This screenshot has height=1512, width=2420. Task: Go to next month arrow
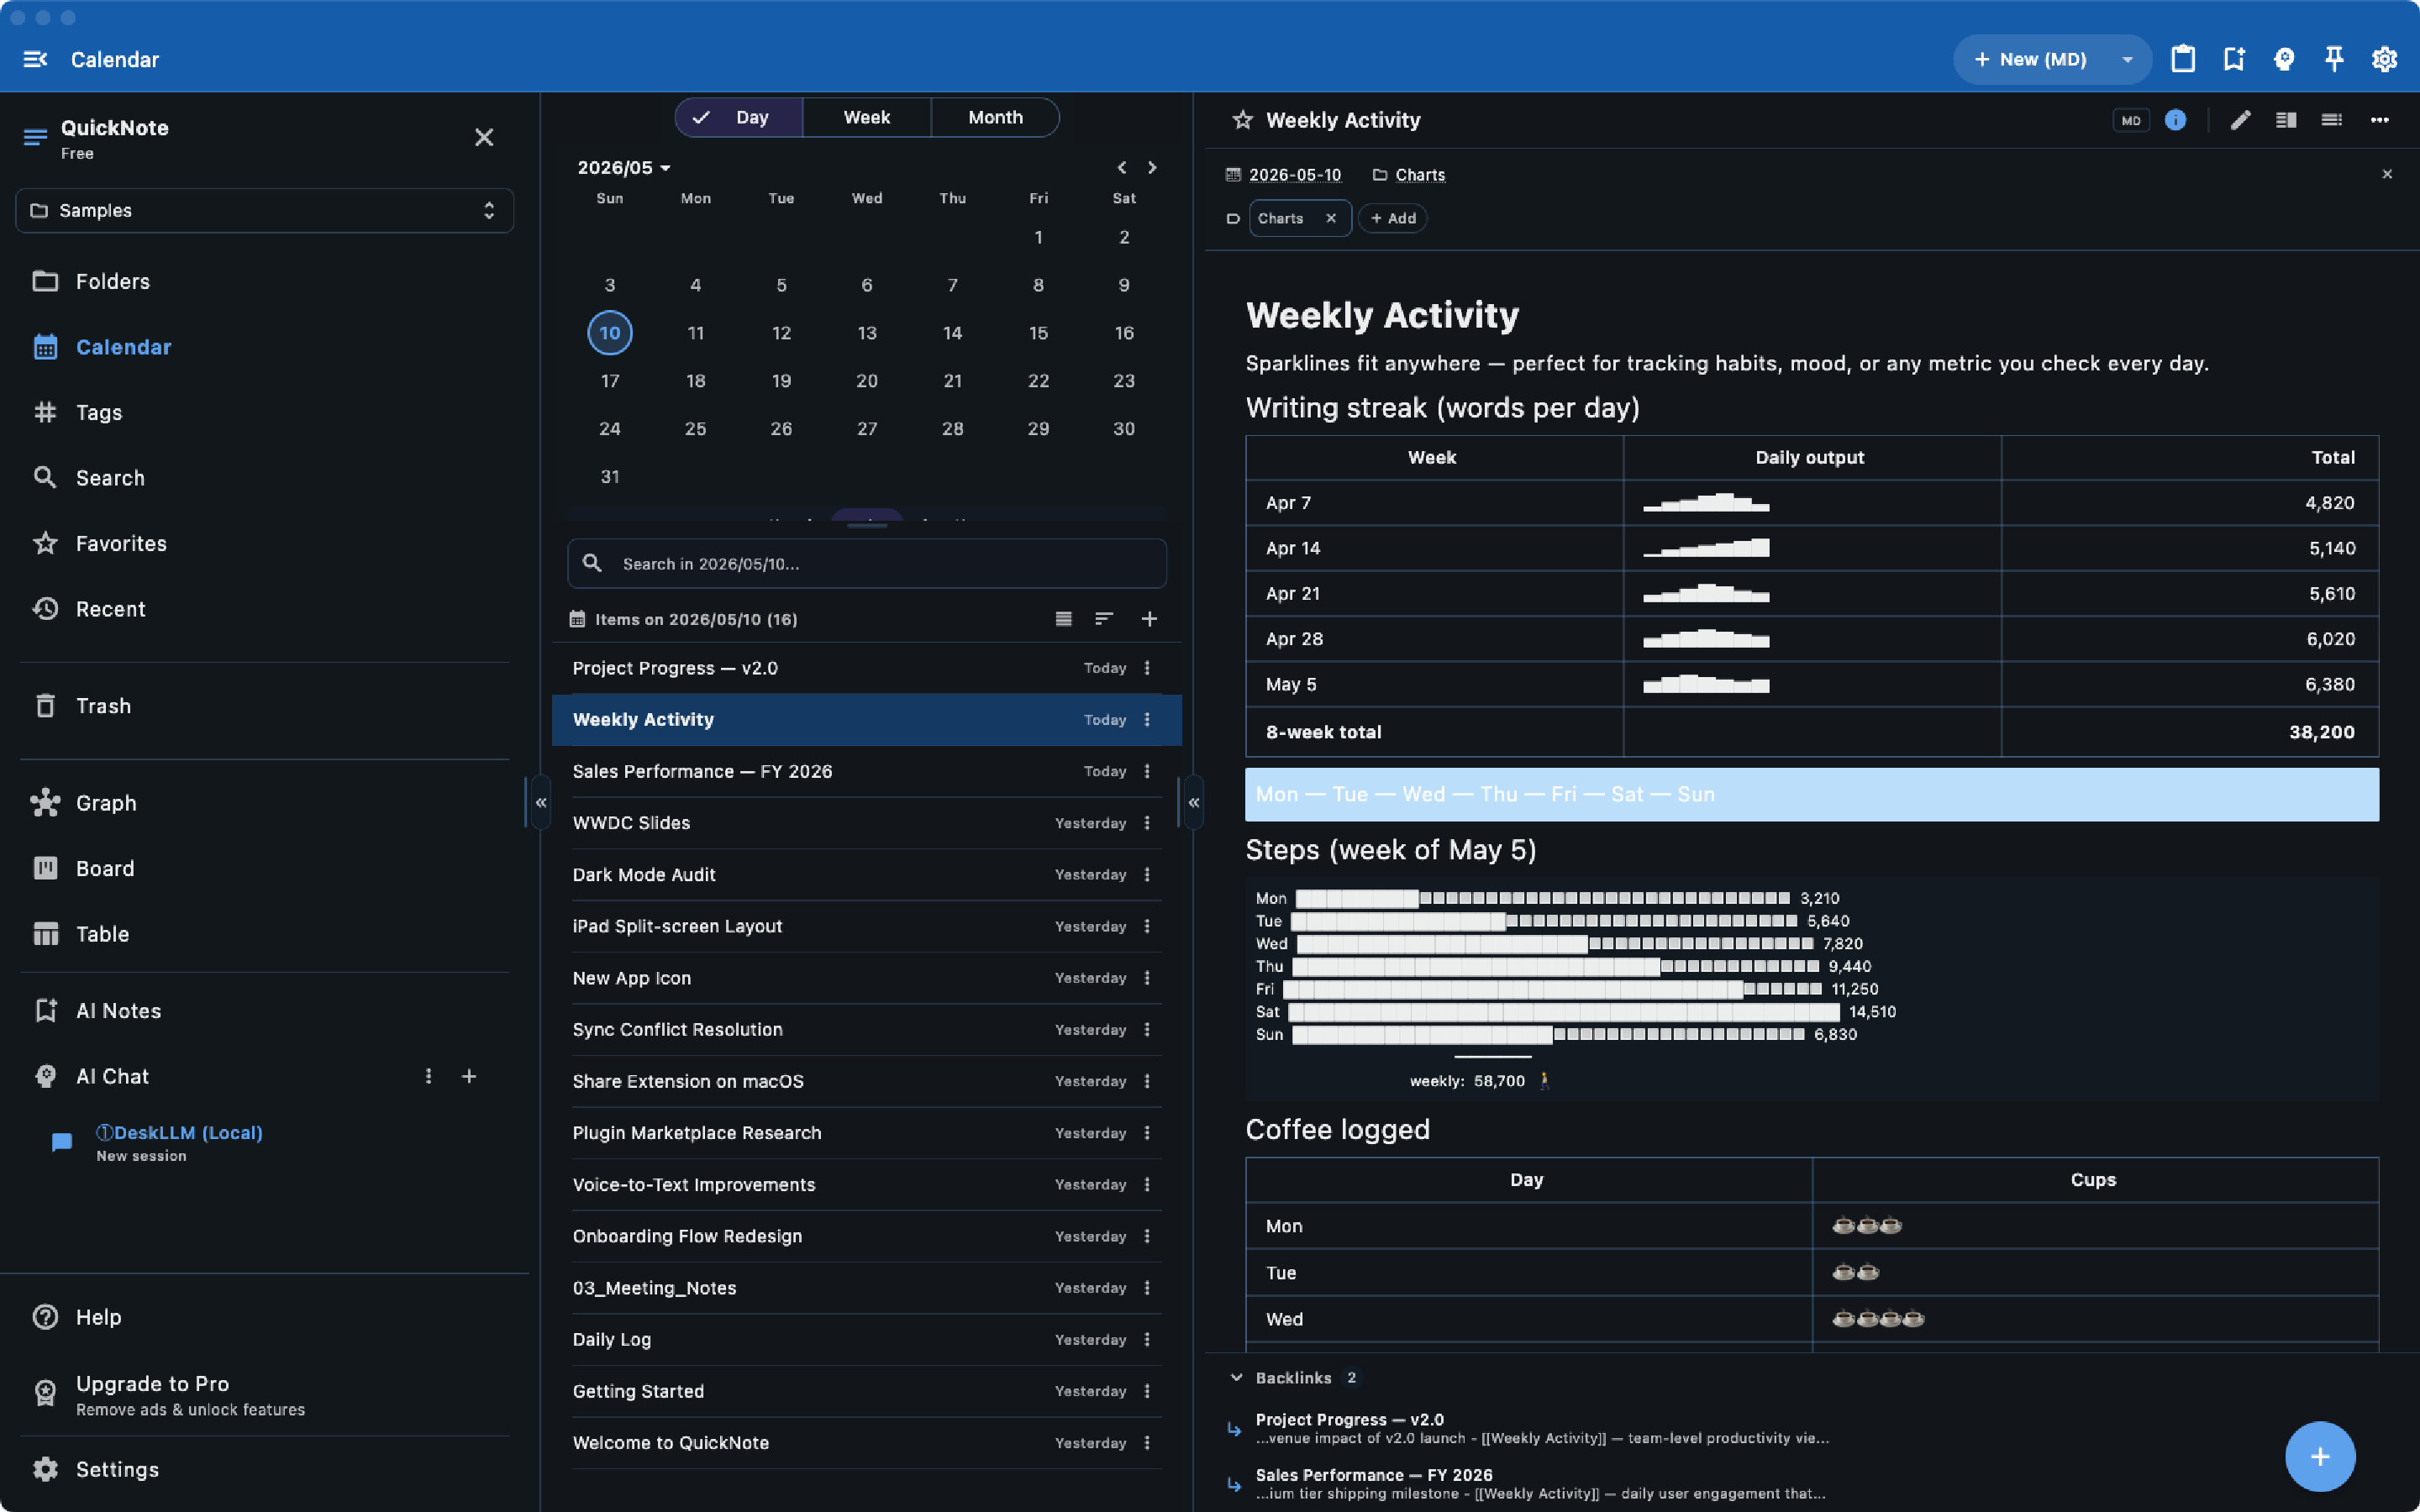pyautogui.click(x=1152, y=167)
